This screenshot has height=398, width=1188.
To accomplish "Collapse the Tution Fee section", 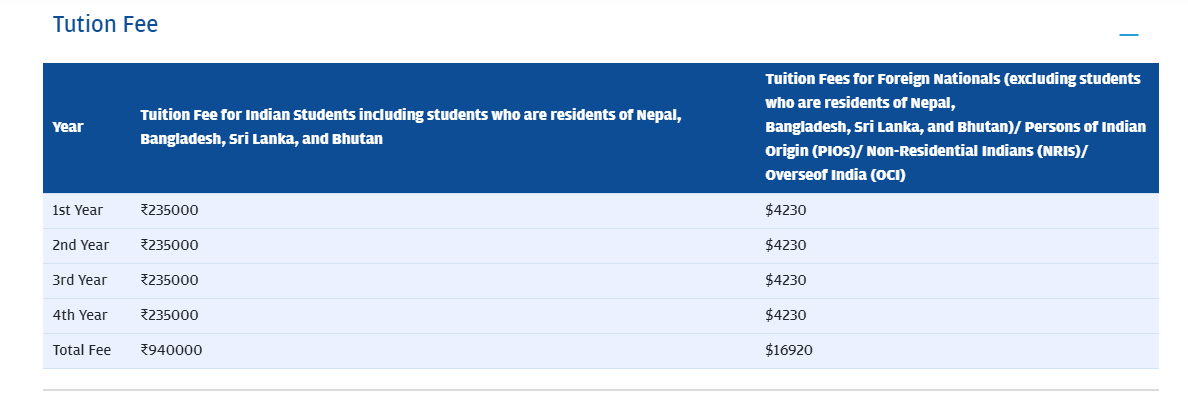I will coord(1129,35).
